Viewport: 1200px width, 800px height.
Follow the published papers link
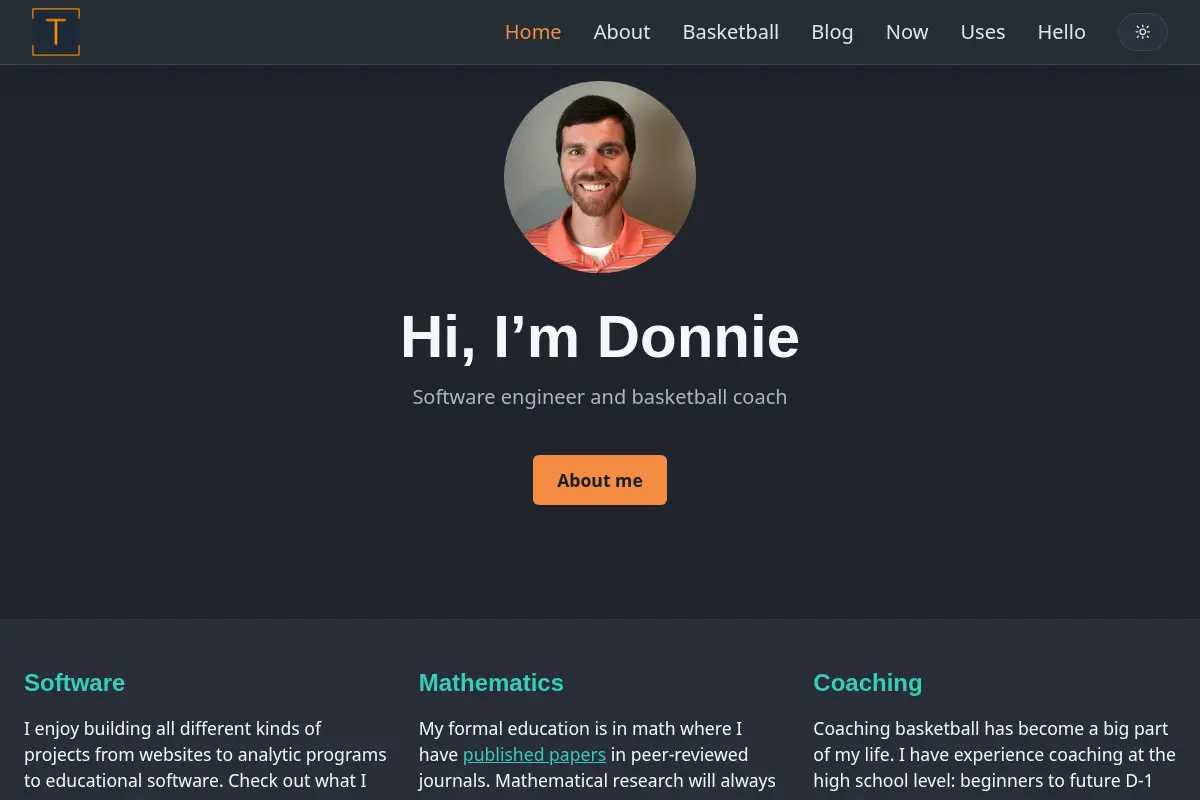[534, 754]
